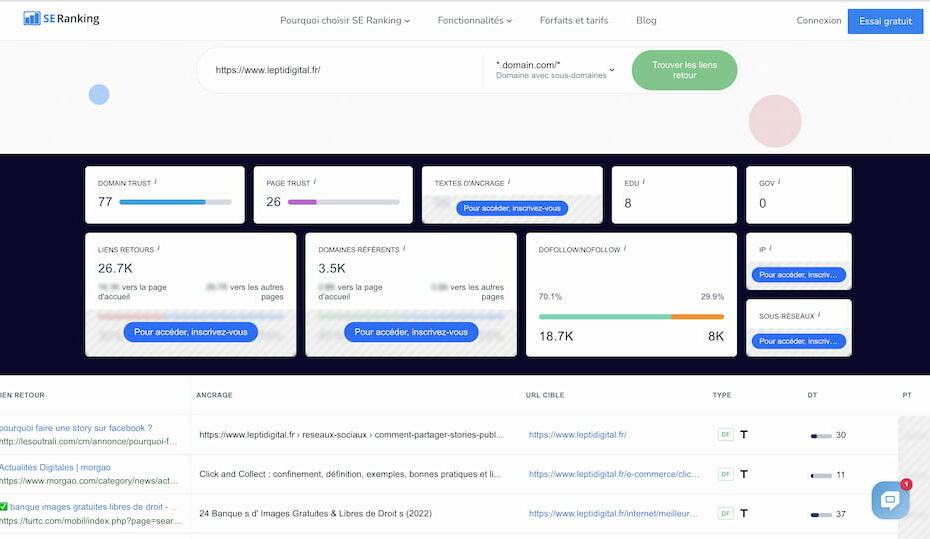Click the Domain Trust score 77

point(105,202)
